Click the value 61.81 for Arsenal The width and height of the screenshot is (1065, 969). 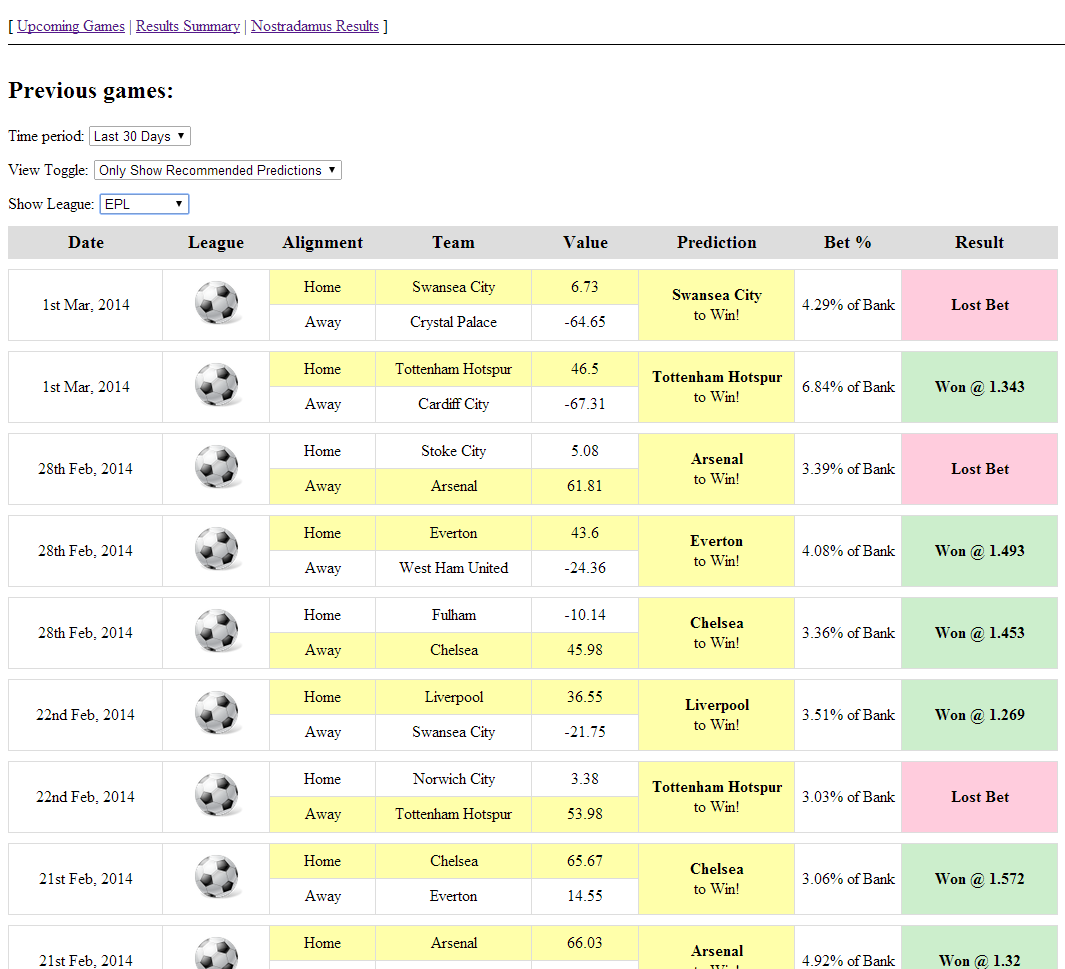coord(585,486)
